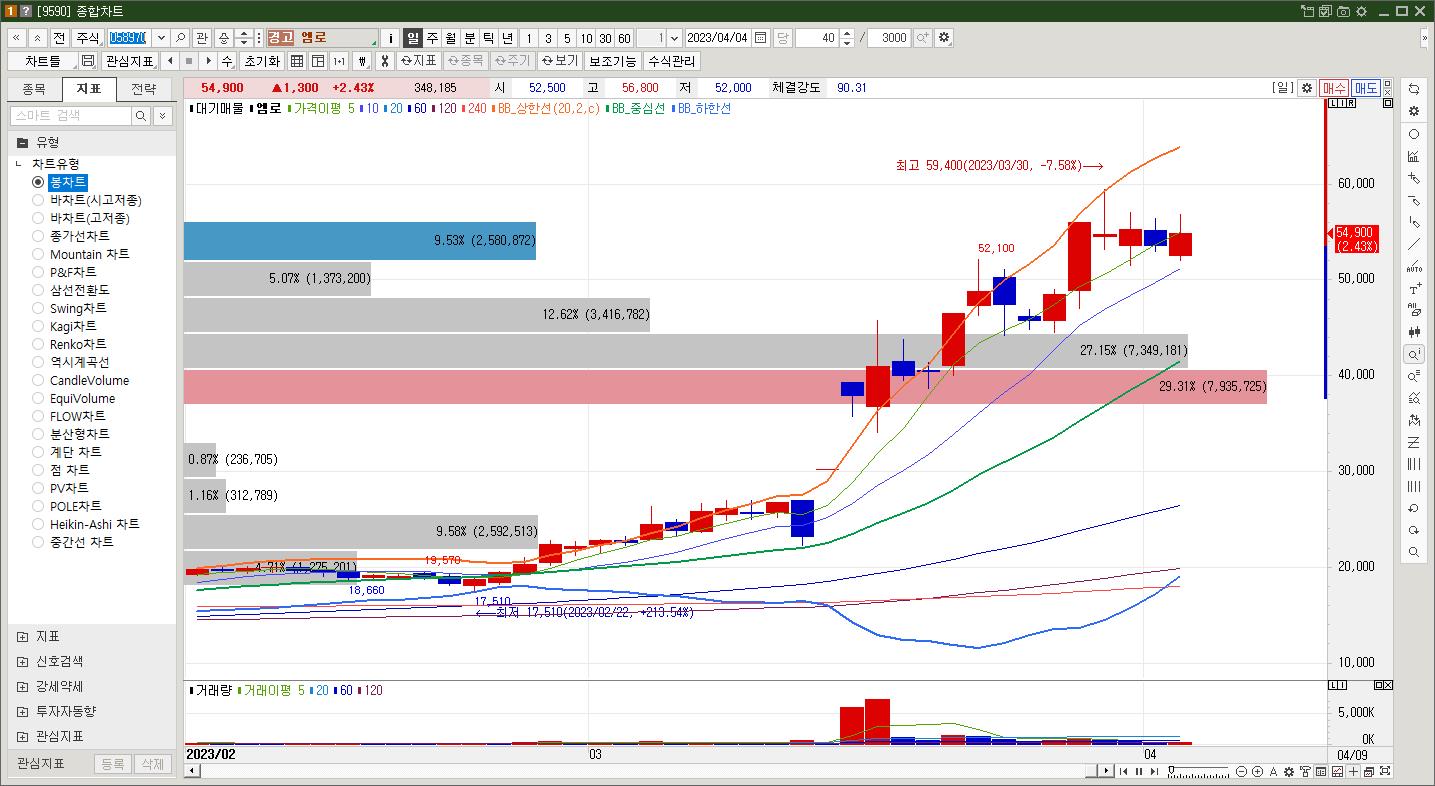This screenshot has height=786, width=1435.
Task: Open the stock info 'i' icon
Action: [391, 38]
